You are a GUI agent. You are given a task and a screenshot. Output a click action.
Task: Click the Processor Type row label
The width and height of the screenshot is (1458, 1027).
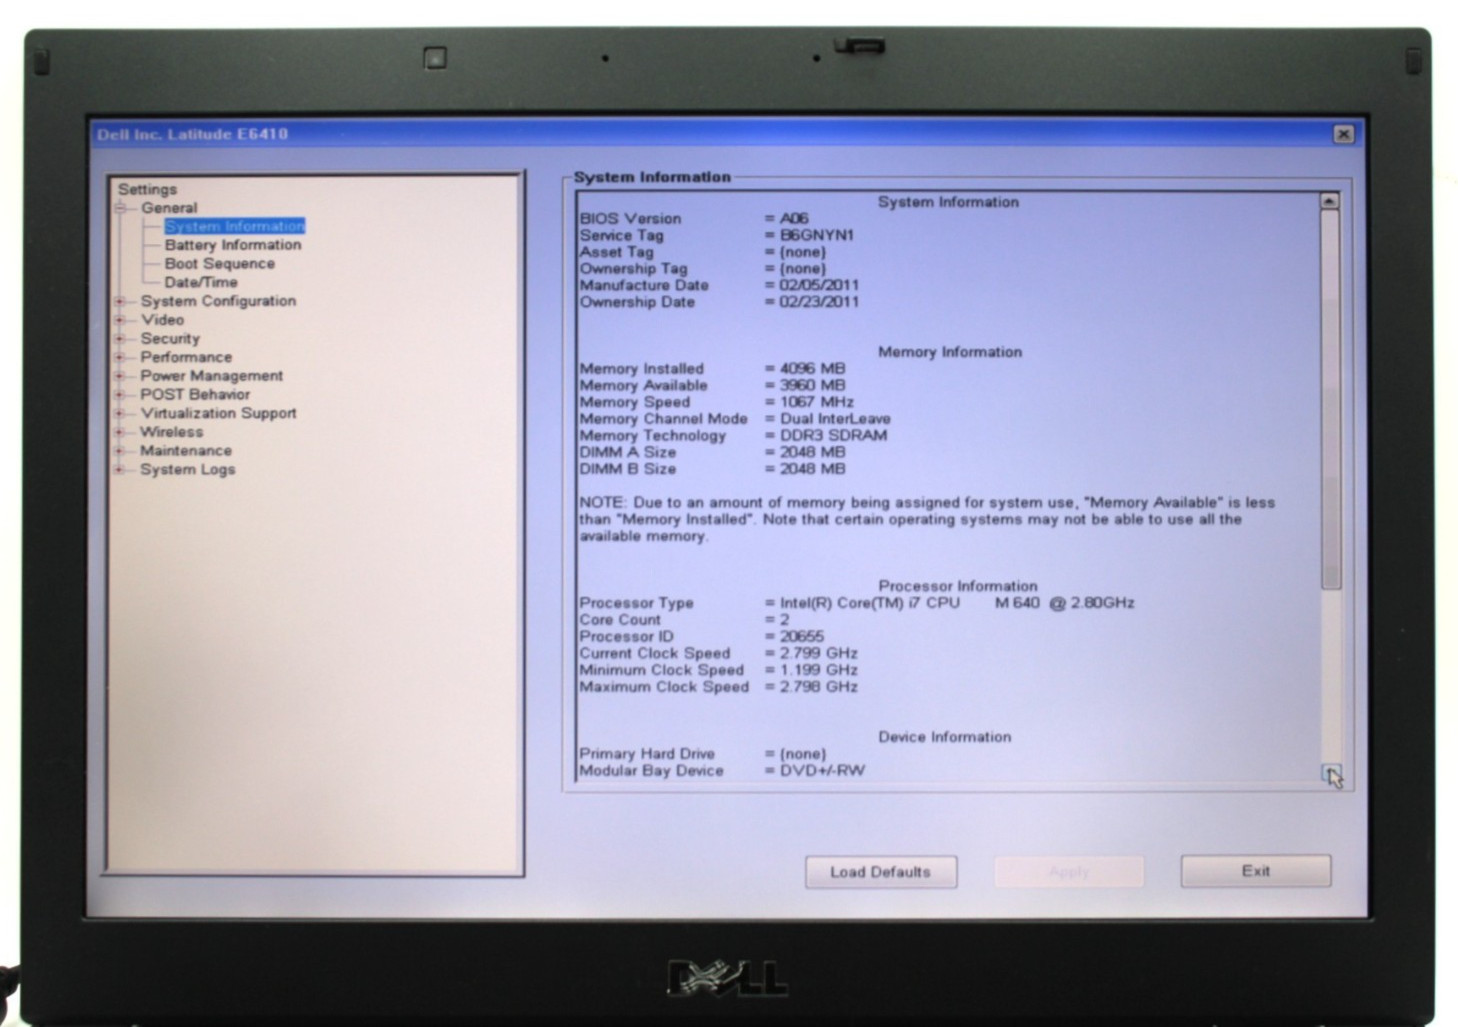636,603
